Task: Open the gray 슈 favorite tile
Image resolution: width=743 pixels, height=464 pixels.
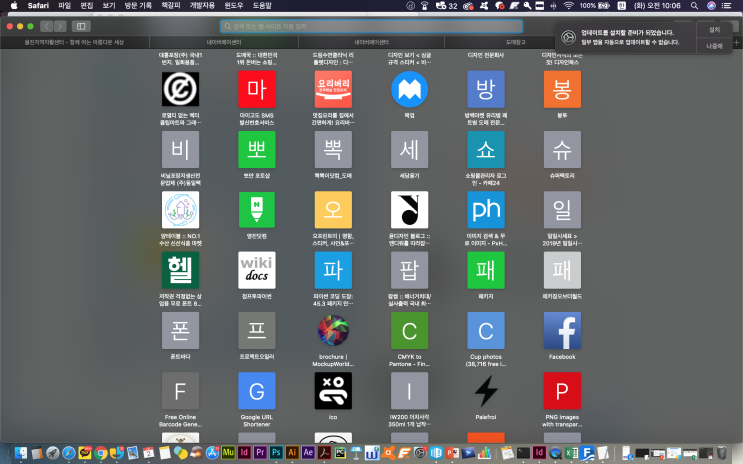Action: point(562,149)
